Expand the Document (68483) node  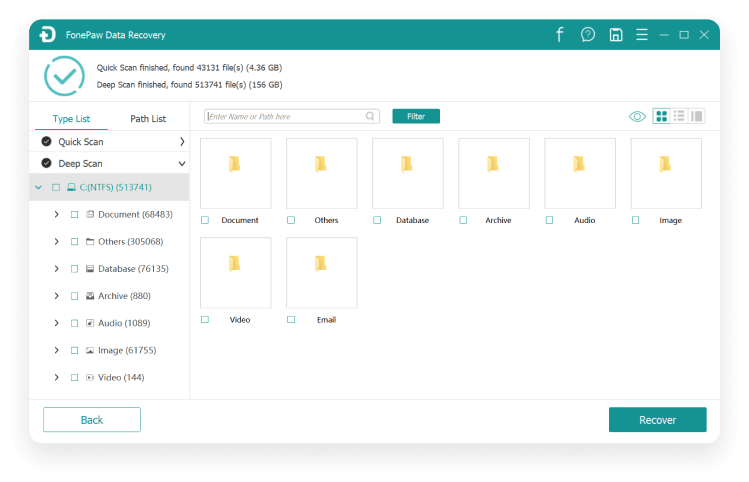[56, 214]
